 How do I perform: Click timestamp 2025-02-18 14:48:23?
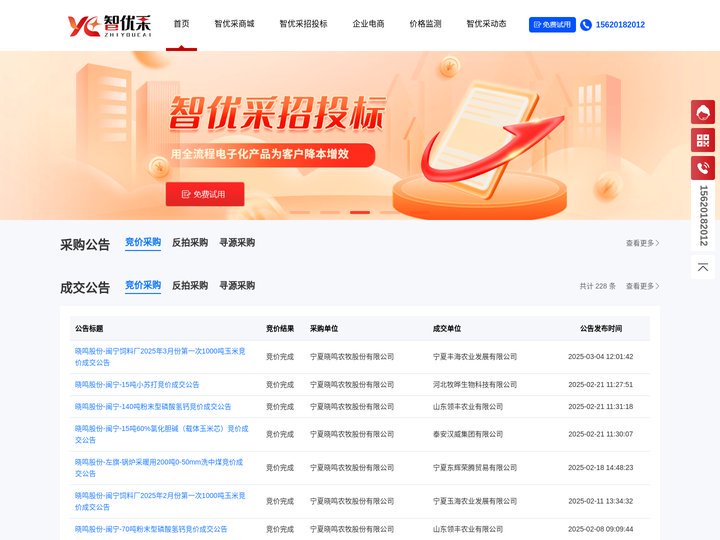tap(601, 468)
